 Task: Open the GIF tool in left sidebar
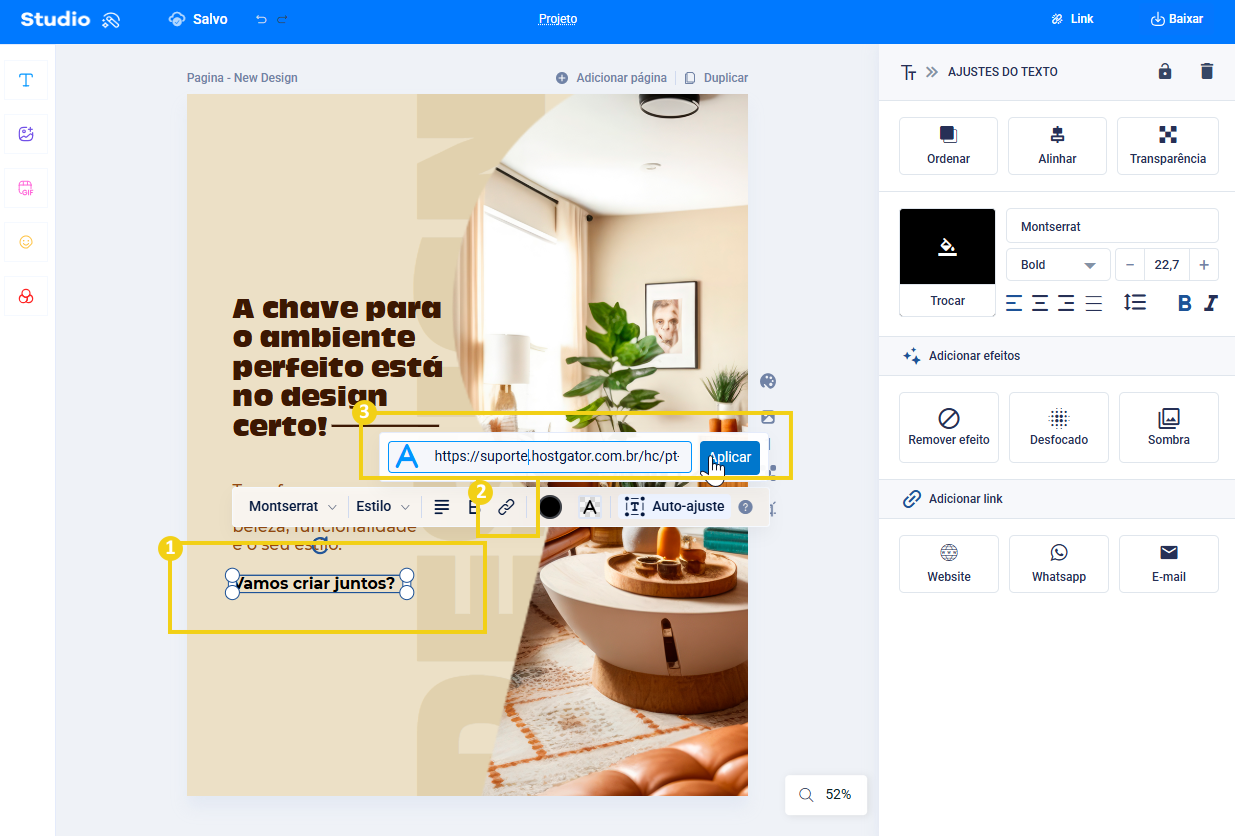[26, 188]
